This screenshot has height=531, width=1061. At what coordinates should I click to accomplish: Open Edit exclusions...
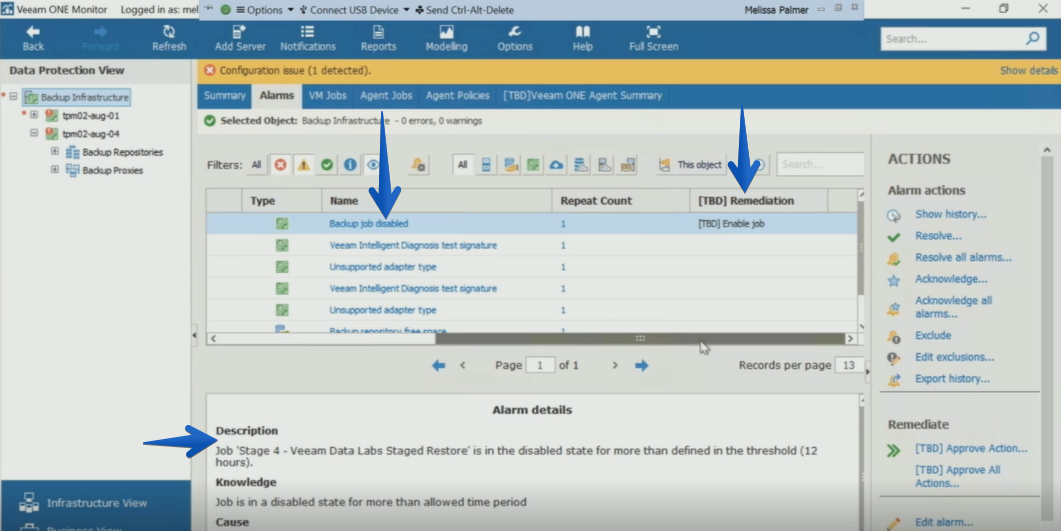click(954, 357)
